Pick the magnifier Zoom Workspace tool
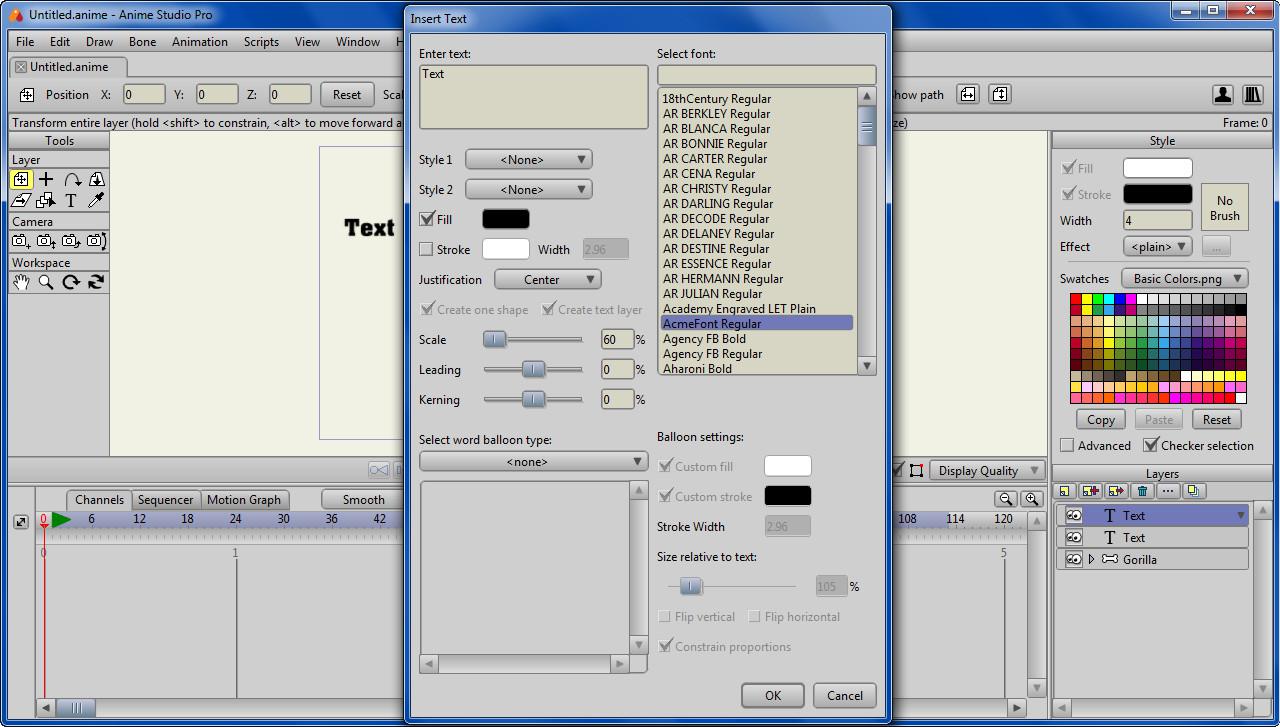Image resolution: width=1280 pixels, height=727 pixels. tap(46, 282)
